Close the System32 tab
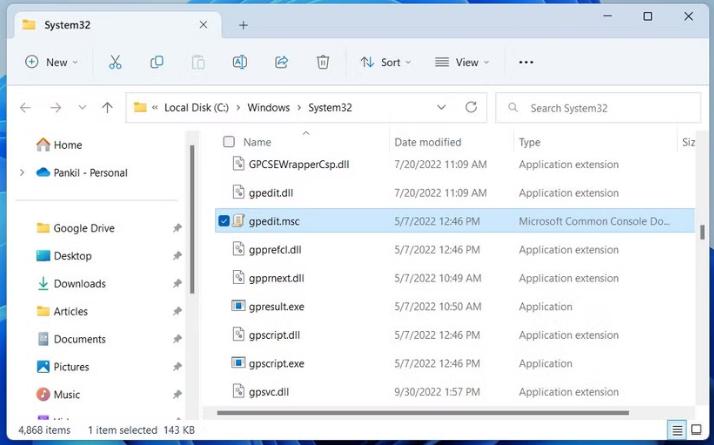Viewport: 714px width, 445px height. [x=204, y=25]
